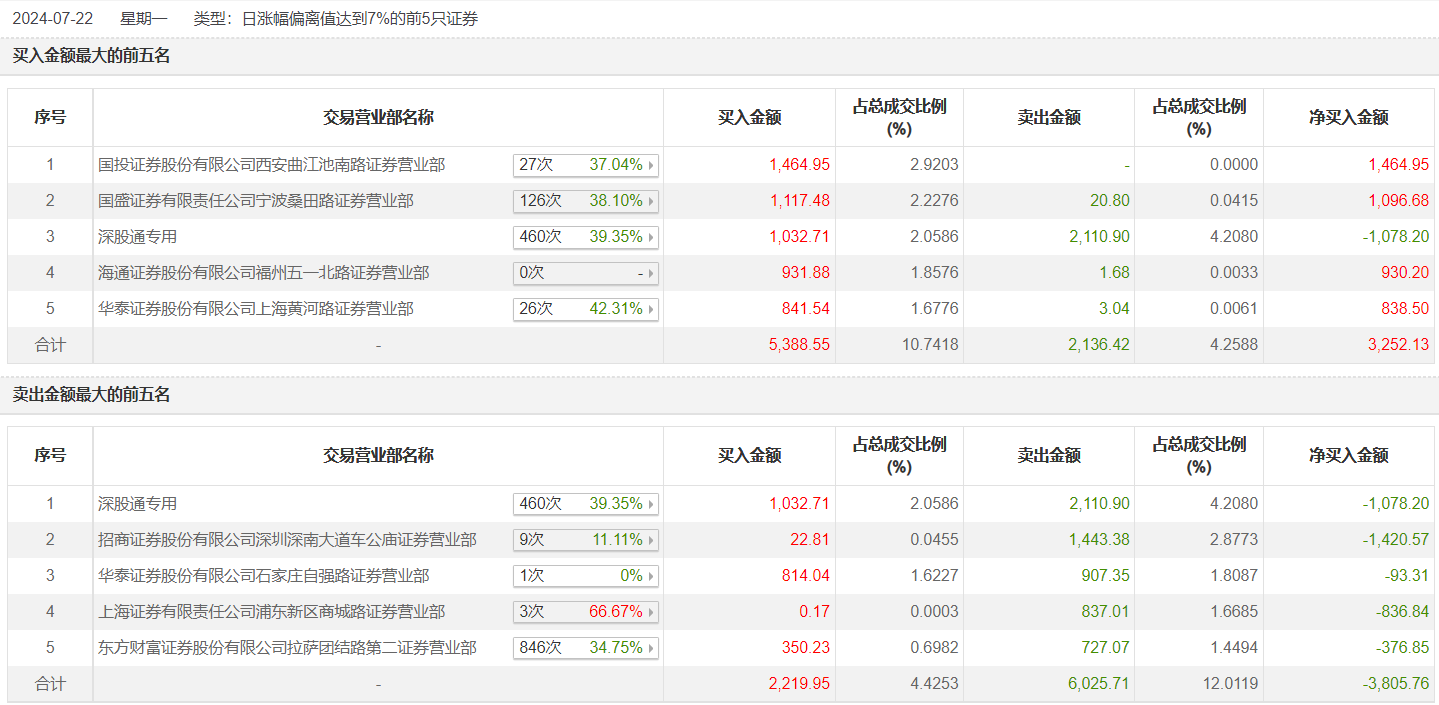Open 招商证券深圳深南大道车公庙证券营业部 link
This screenshot has height=705, width=1439.
point(288,540)
